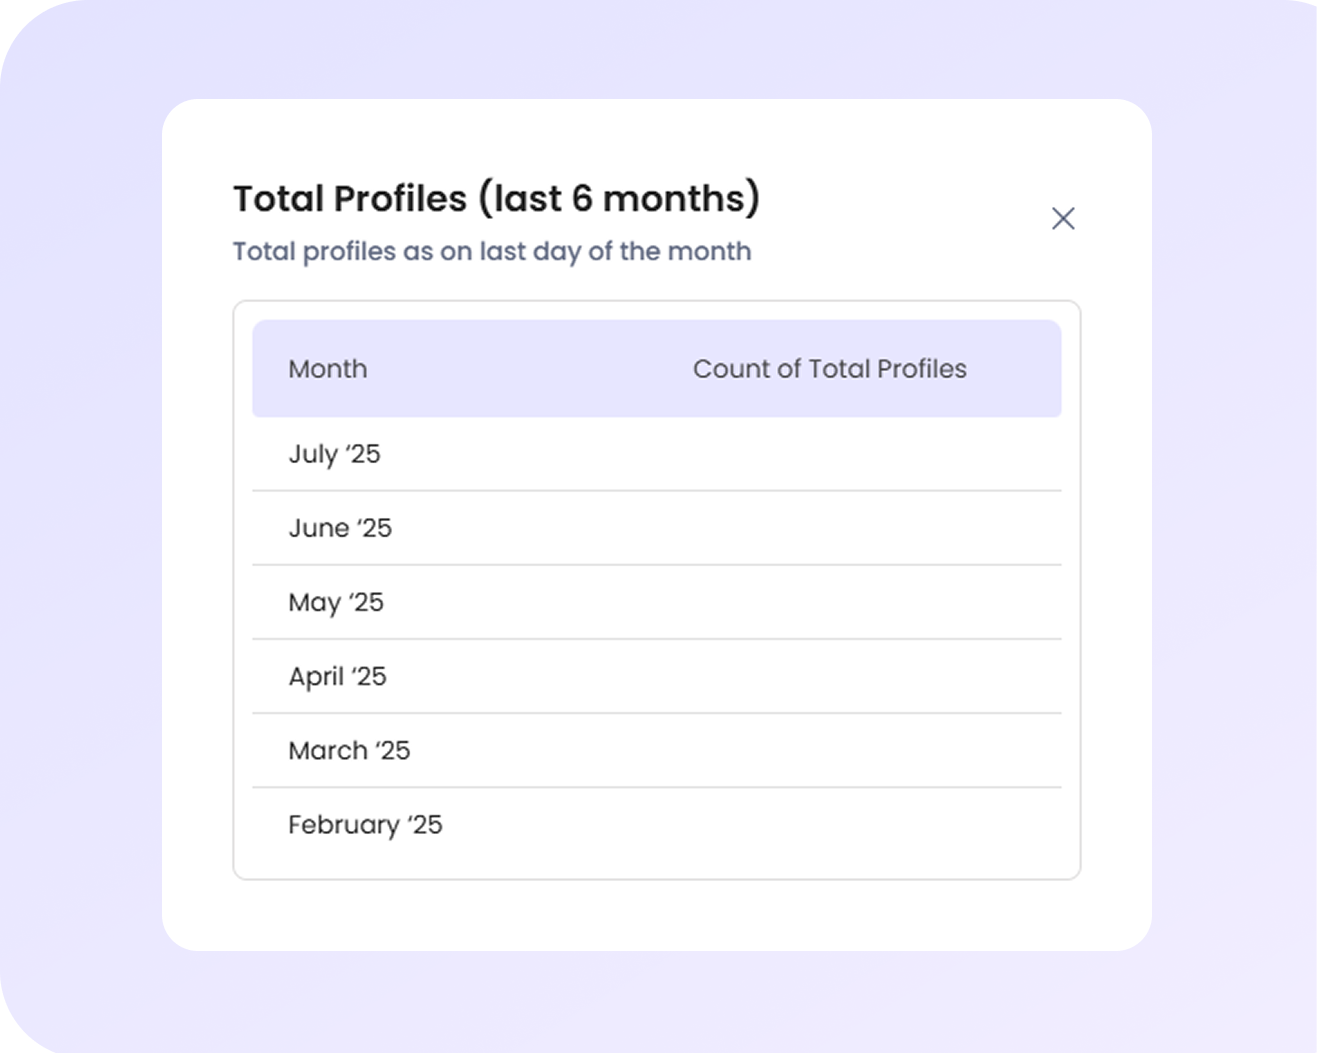Click the empty count cell for July '25
This screenshot has height=1053, width=1317.
click(829, 454)
